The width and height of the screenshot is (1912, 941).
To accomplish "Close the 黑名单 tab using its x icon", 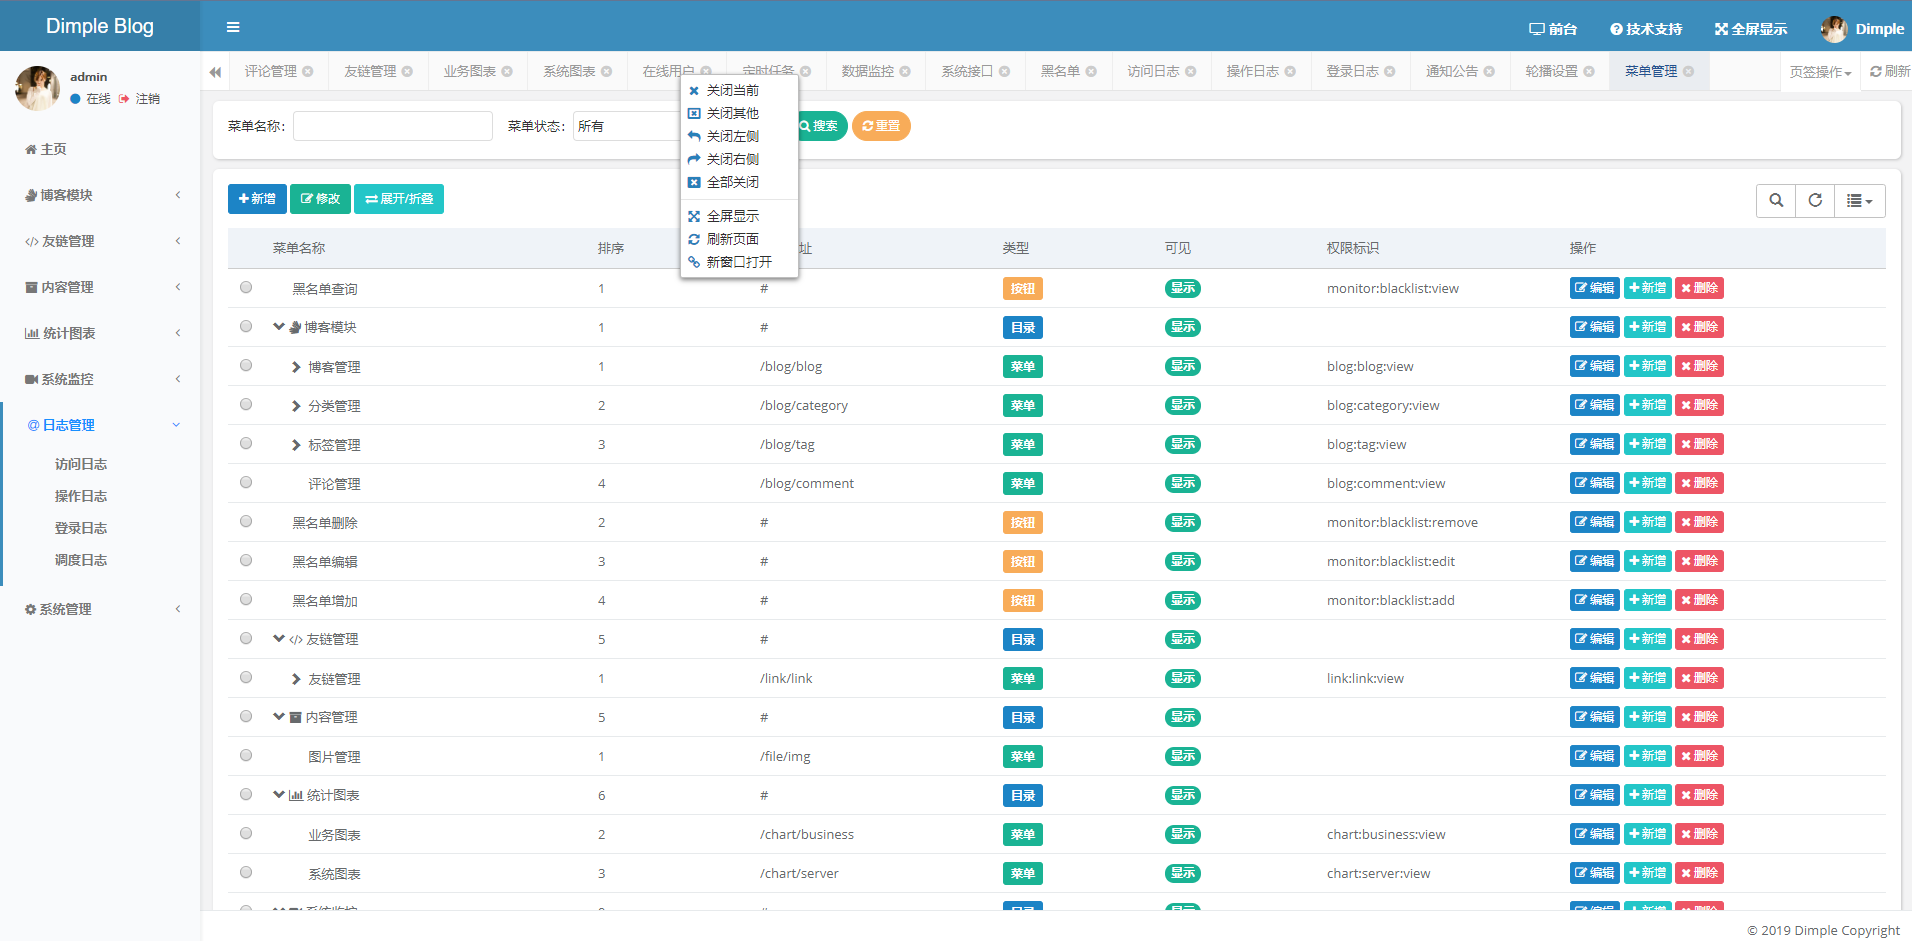I will 1091,71.
